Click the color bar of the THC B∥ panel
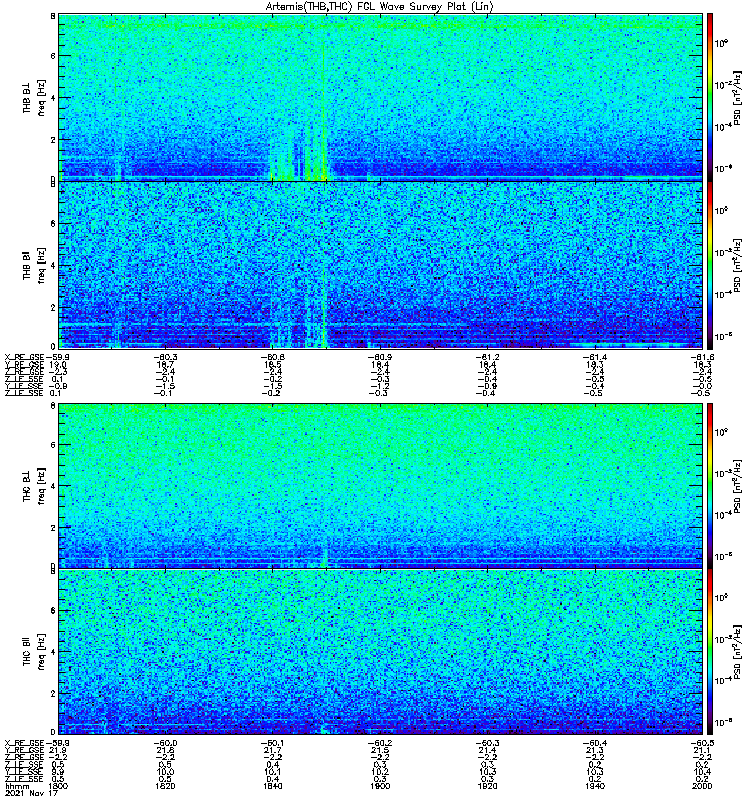Screen dimensions: 750x800 click(x=710, y=652)
